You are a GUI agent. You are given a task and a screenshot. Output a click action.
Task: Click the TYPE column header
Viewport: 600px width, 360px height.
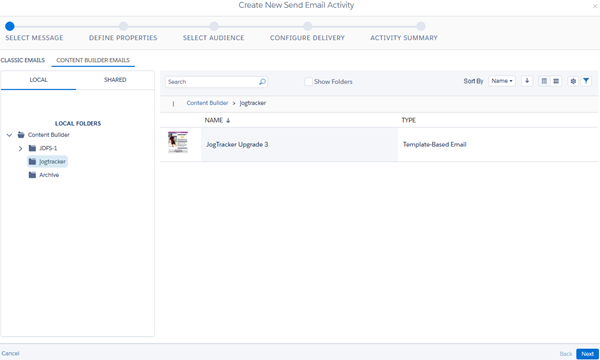click(408, 120)
